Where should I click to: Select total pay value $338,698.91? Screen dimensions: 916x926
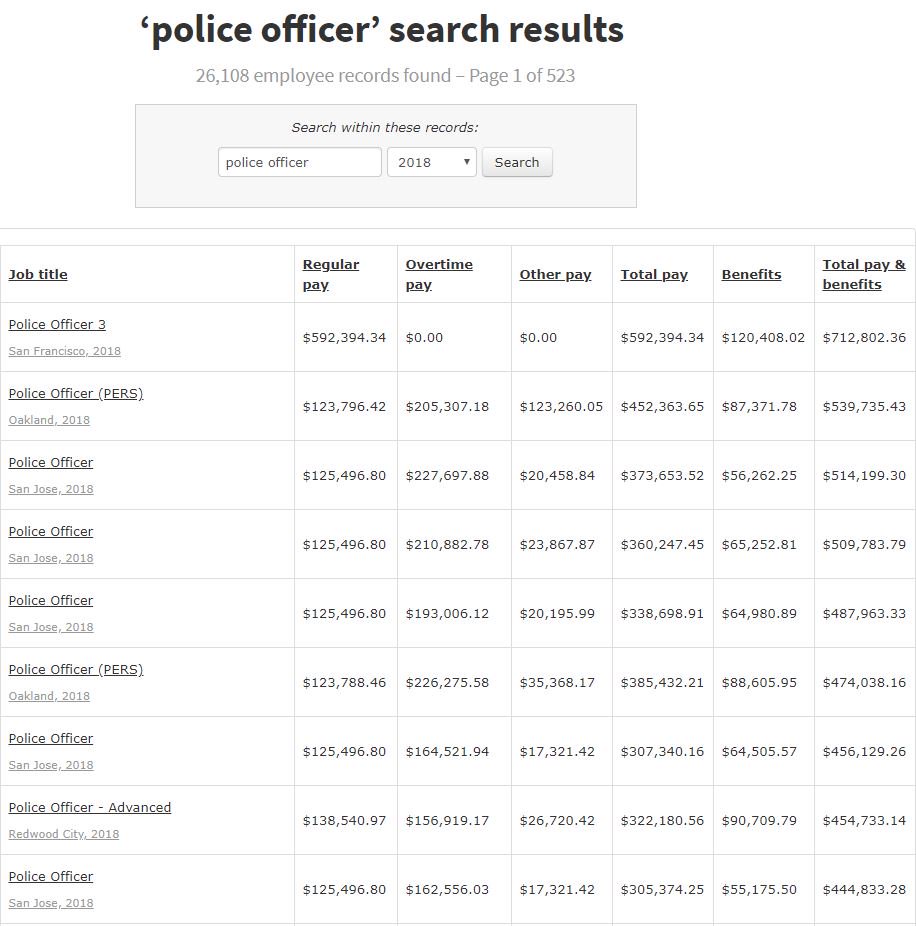click(x=662, y=614)
